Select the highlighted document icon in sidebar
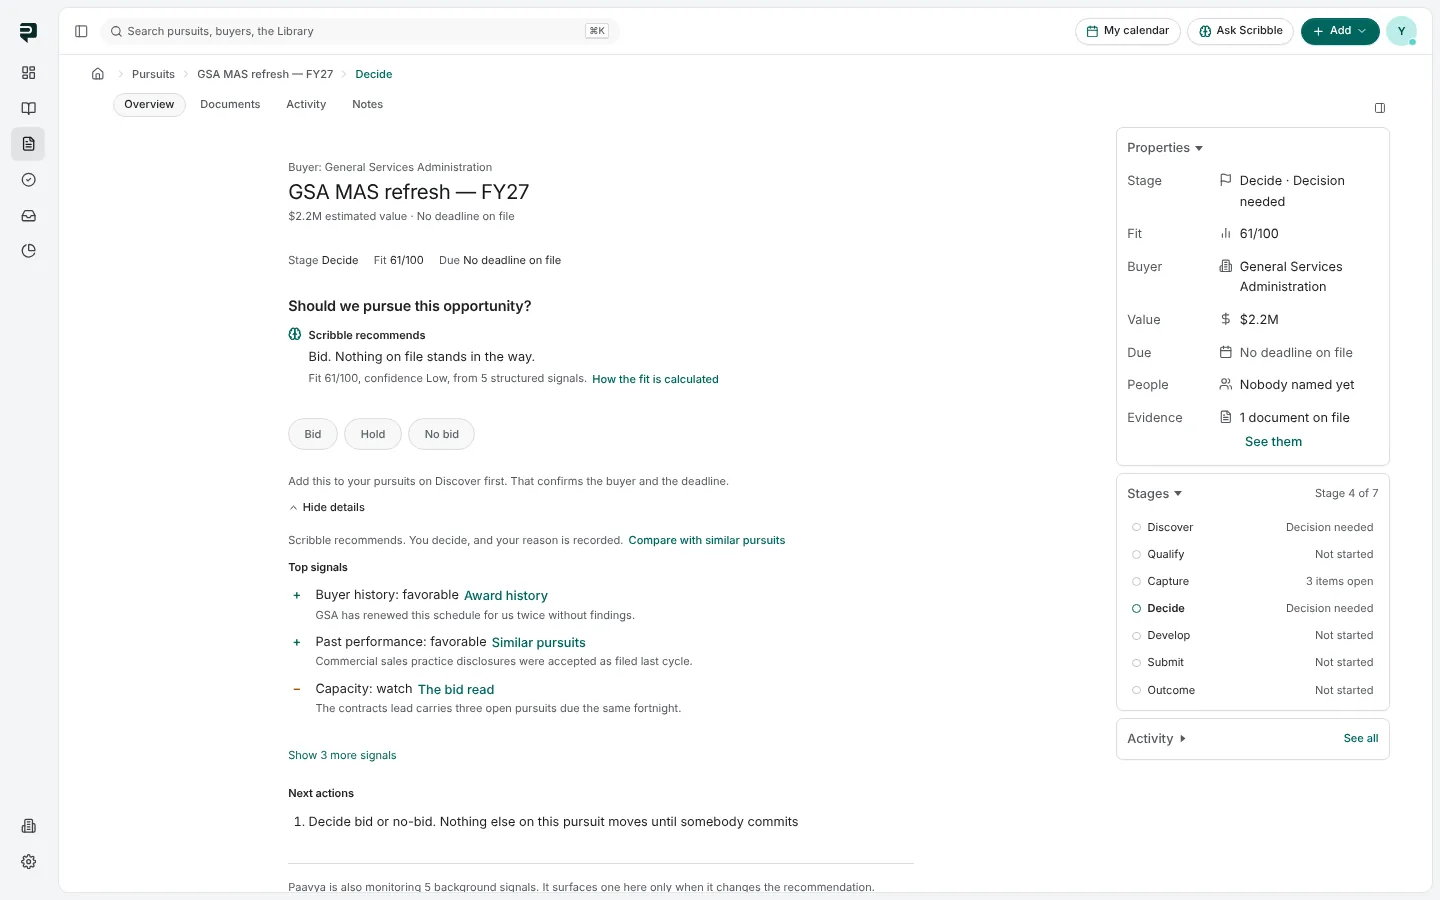 [28, 144]
